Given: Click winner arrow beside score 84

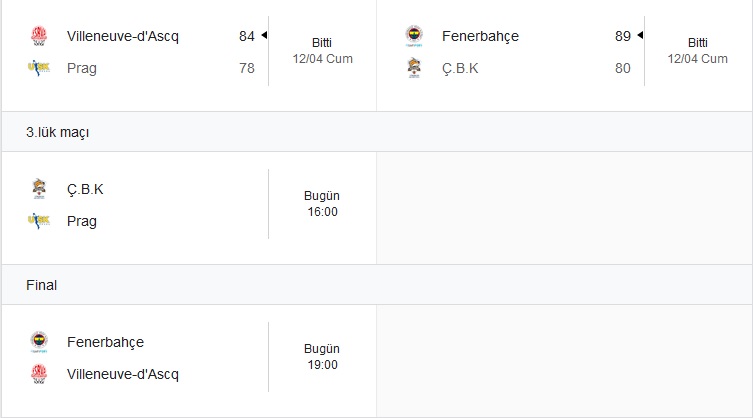Looking at the screenshot, I should (264, 36).
